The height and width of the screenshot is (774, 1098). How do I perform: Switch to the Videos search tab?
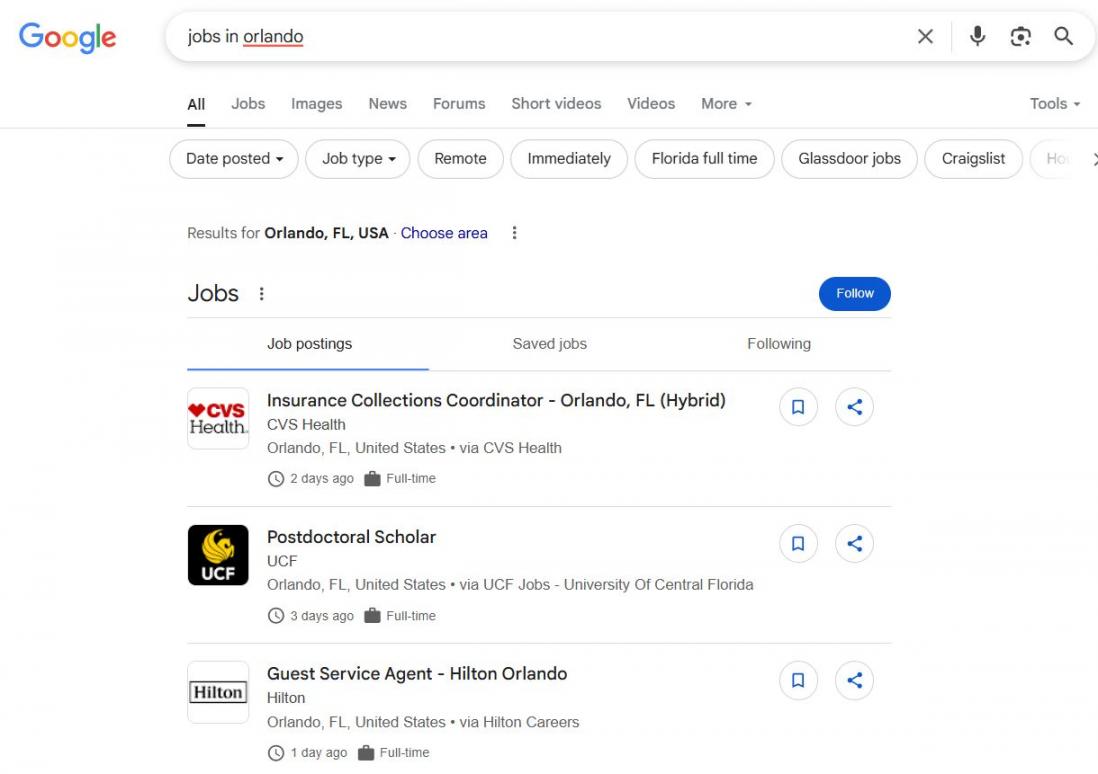[651, 104]
